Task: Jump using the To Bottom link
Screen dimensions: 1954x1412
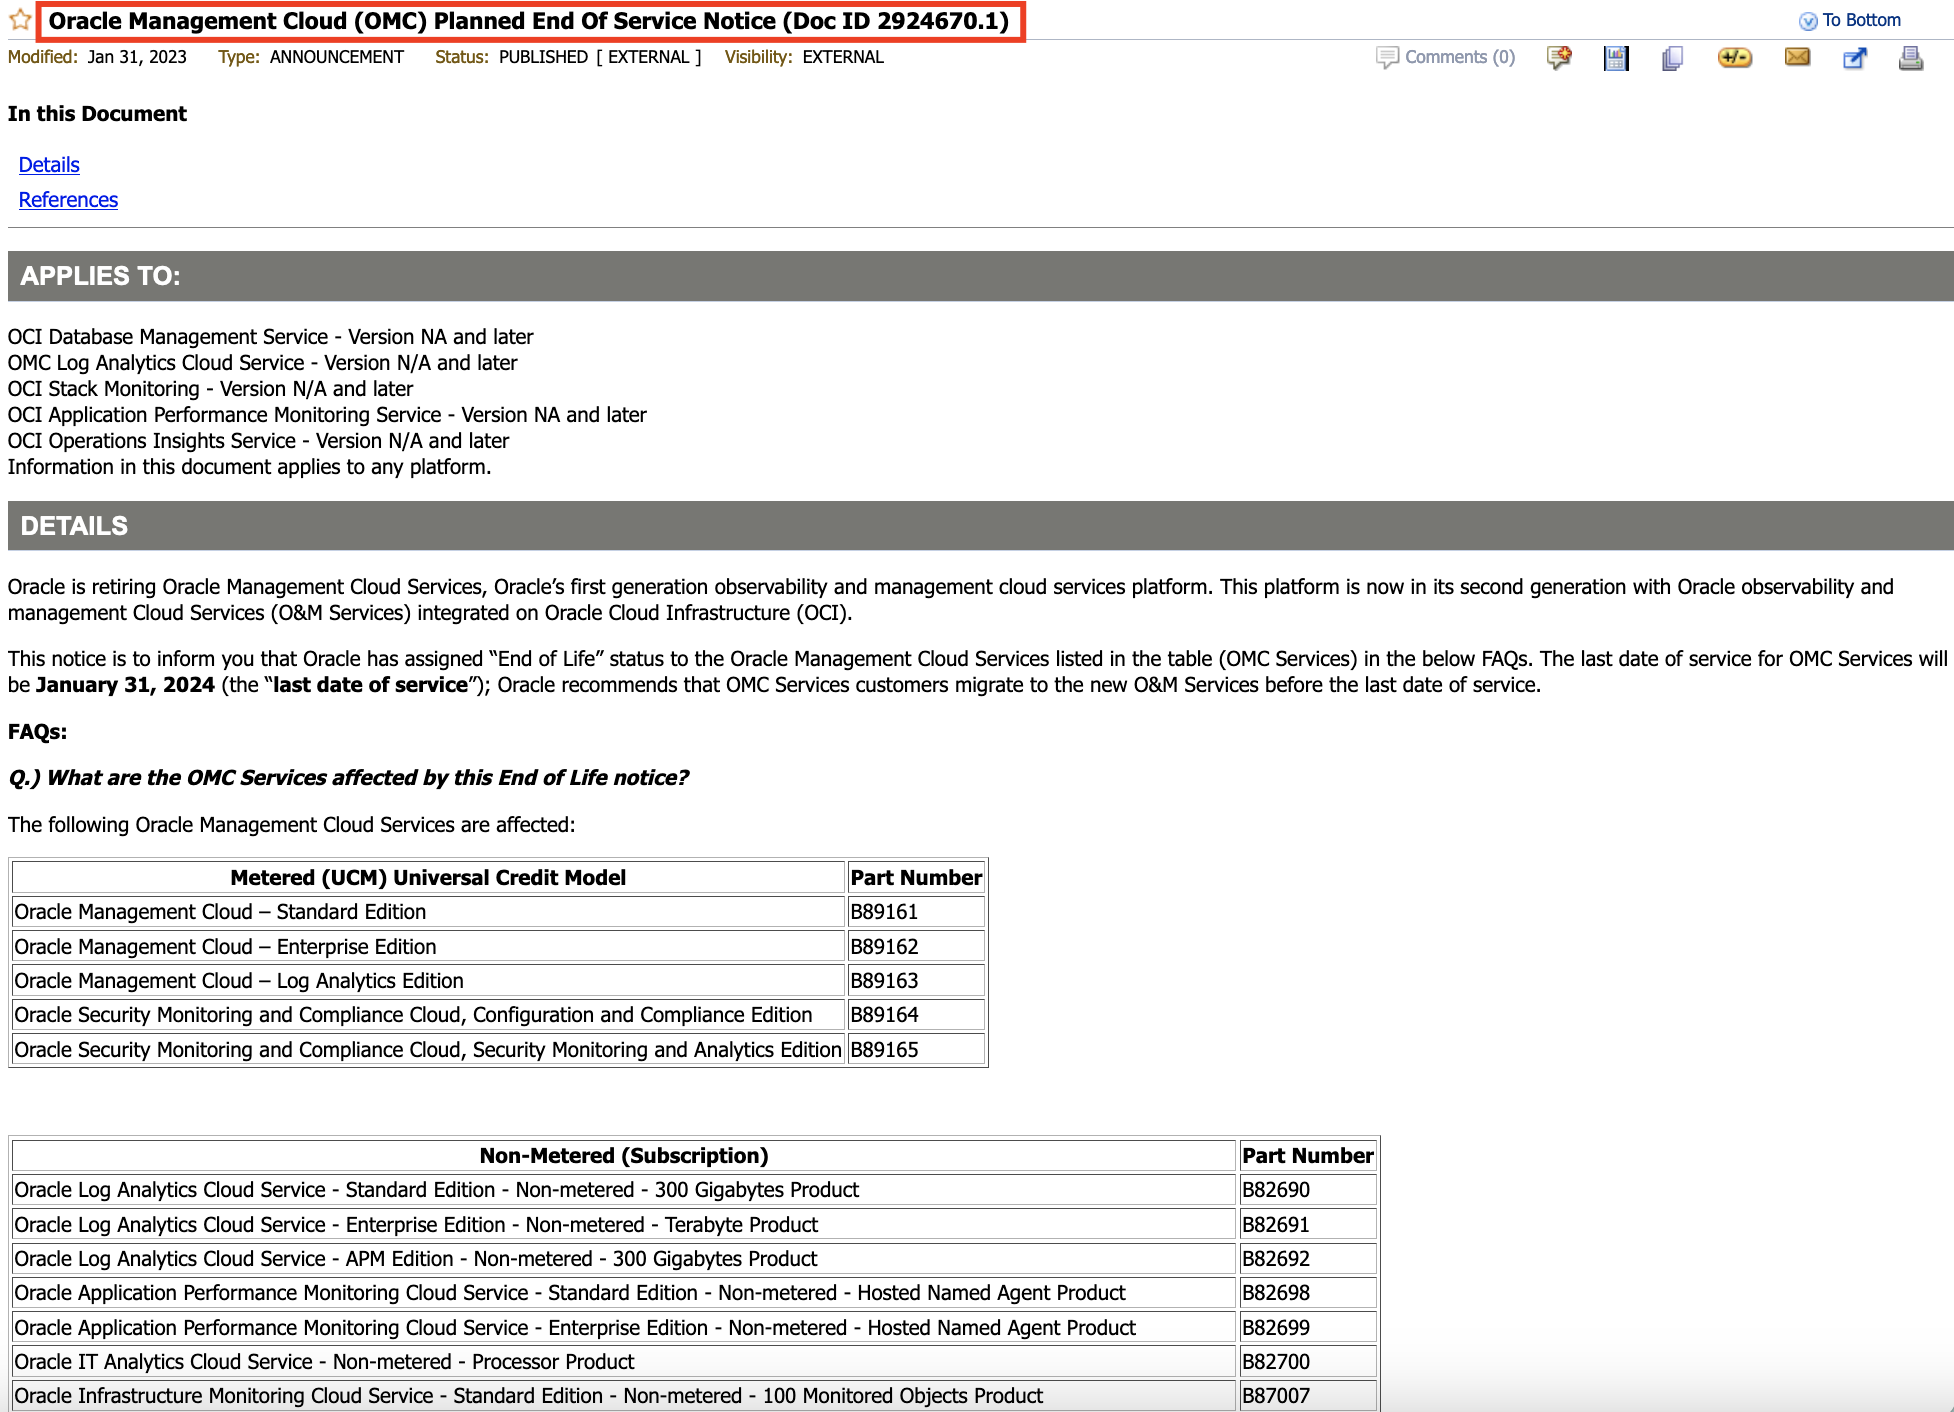Action: [1861, 20]
